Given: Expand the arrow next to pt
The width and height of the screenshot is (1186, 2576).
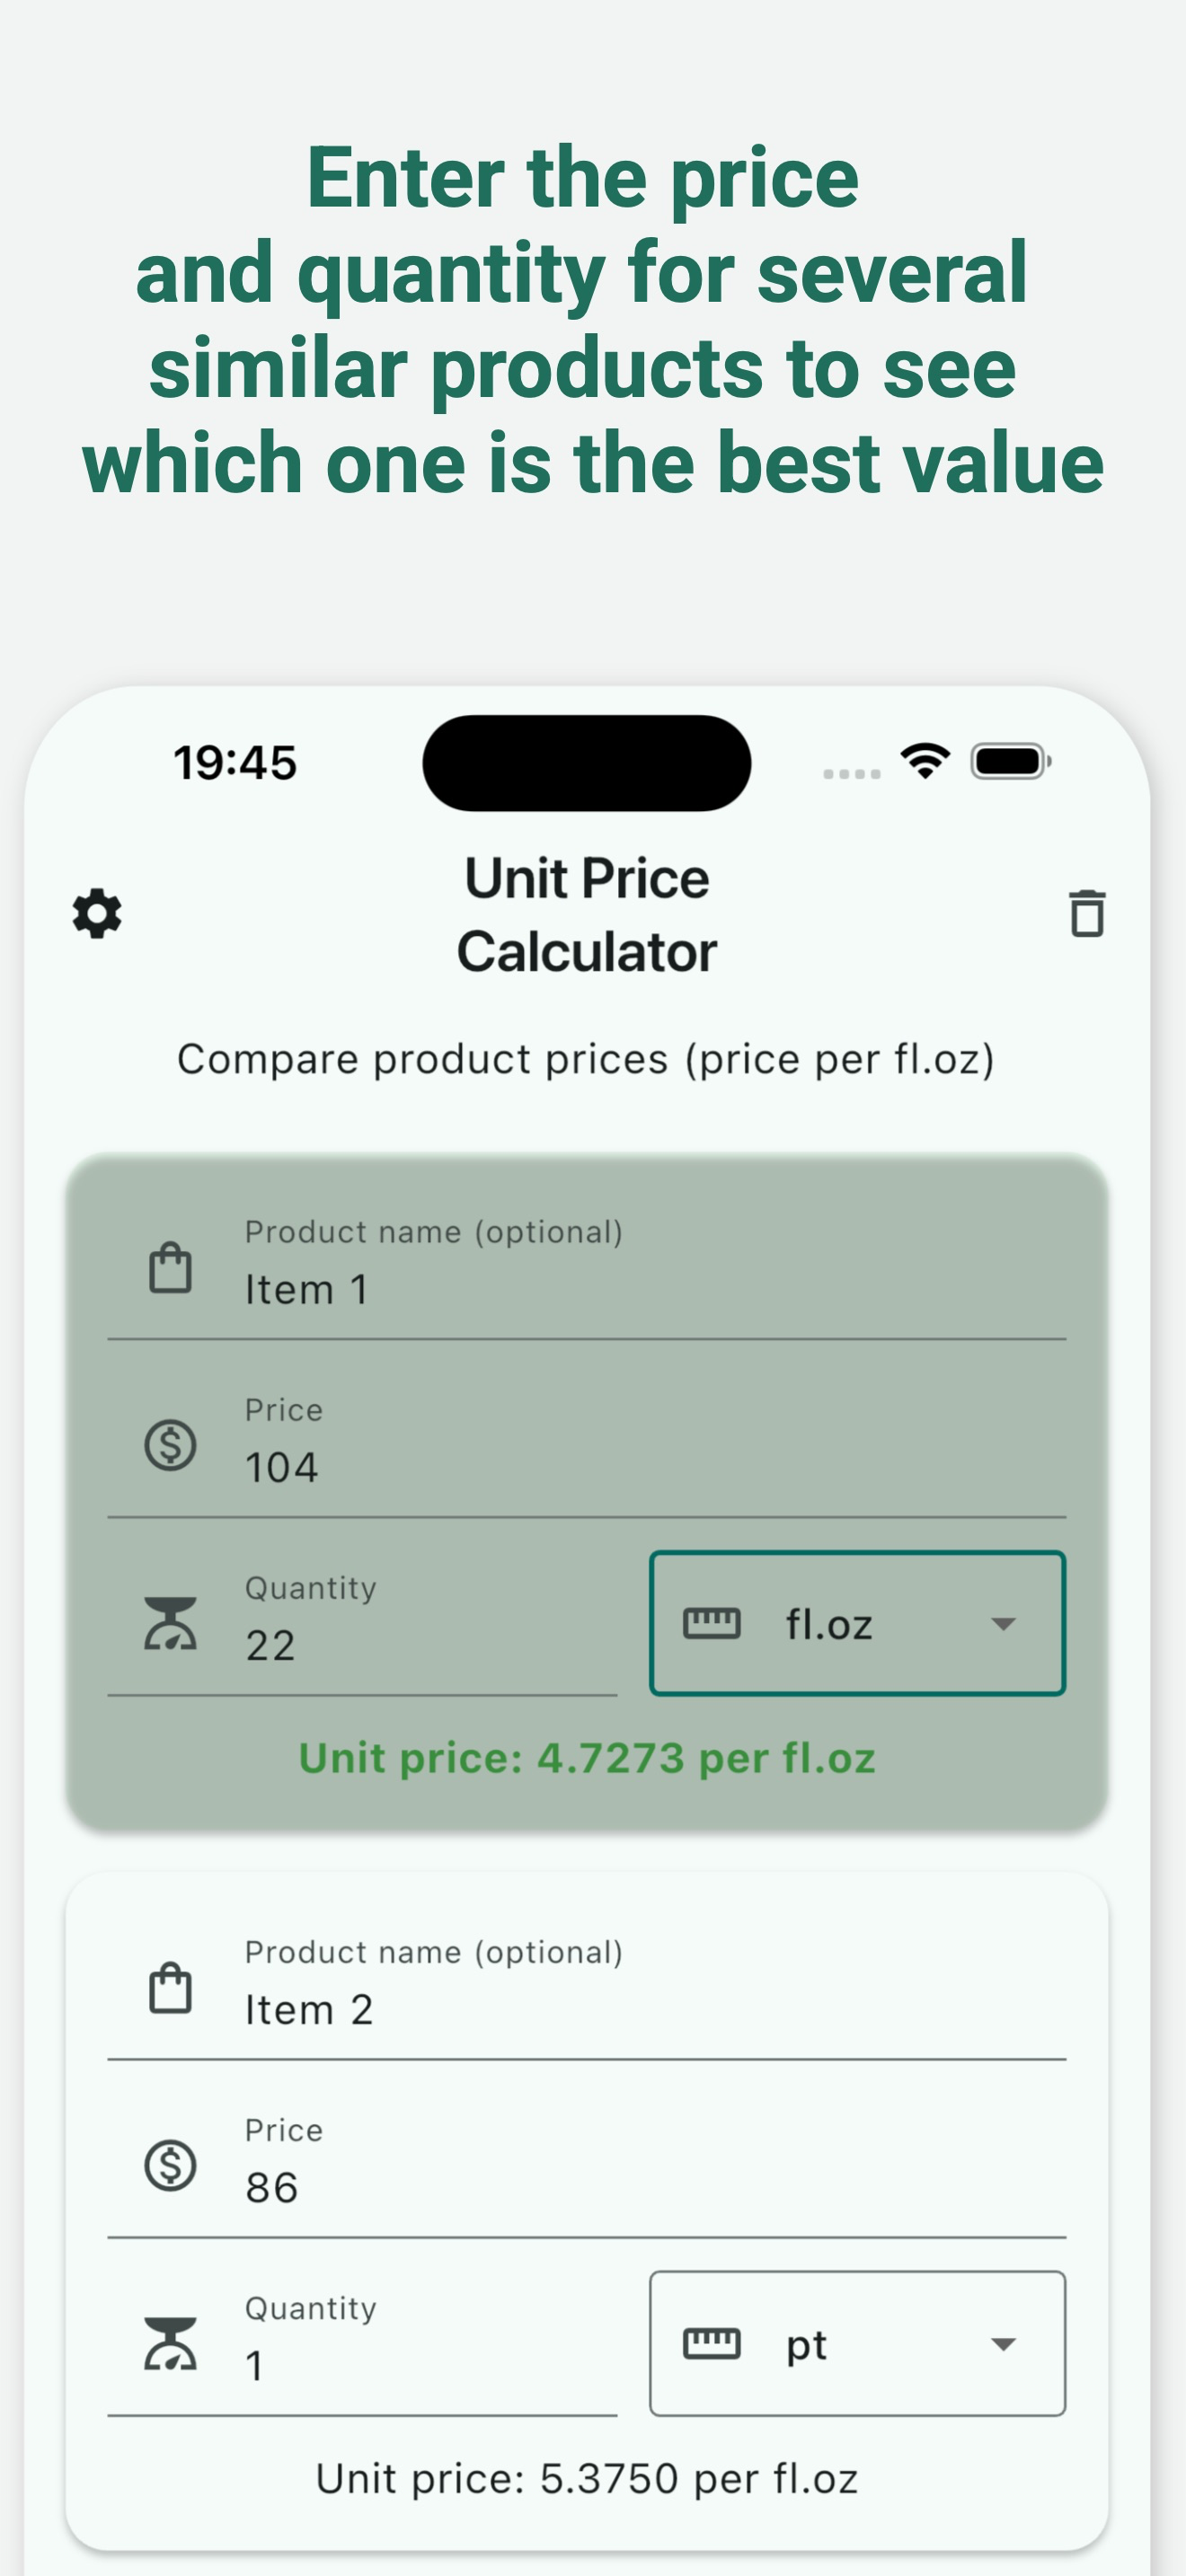Looking at the screenshot, I should [1003, 2344].
